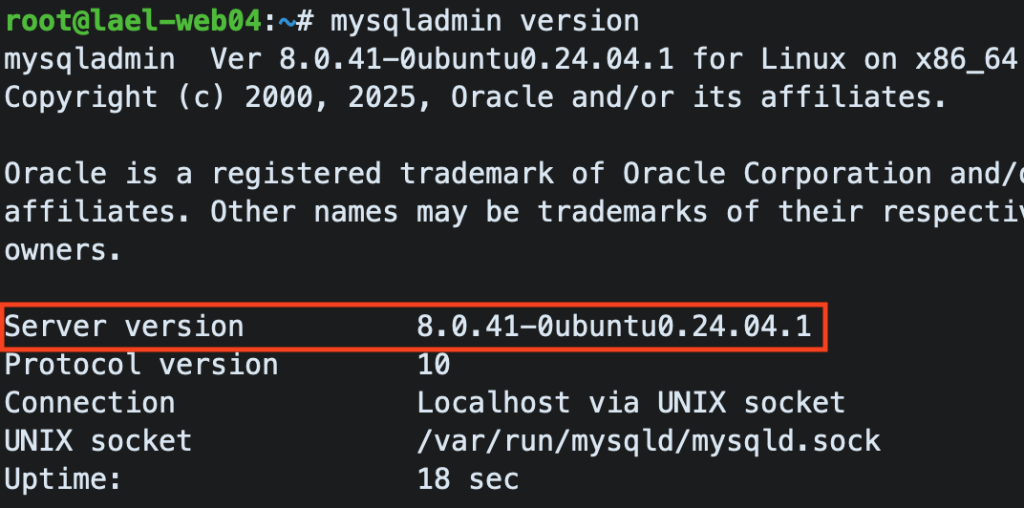Click the 'affiliates. Other names may be trademarks' line
Viewport: 1024px width, 508px height.
tap(514, 212)
